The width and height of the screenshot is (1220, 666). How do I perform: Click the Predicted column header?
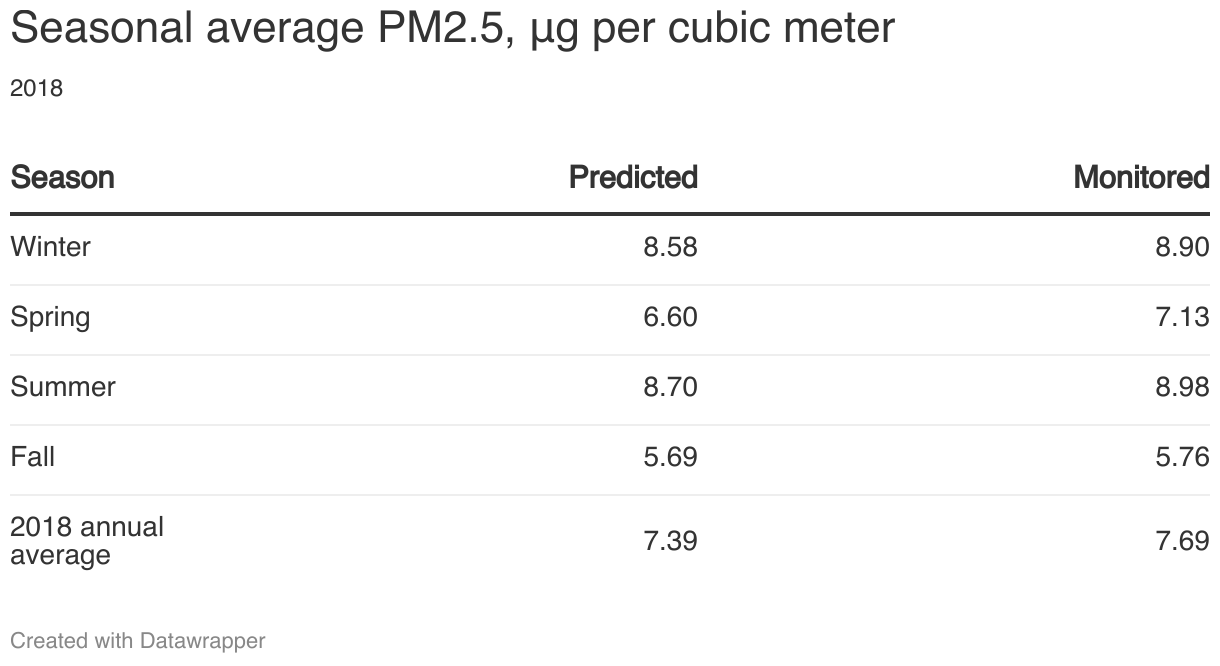(633, 178)
